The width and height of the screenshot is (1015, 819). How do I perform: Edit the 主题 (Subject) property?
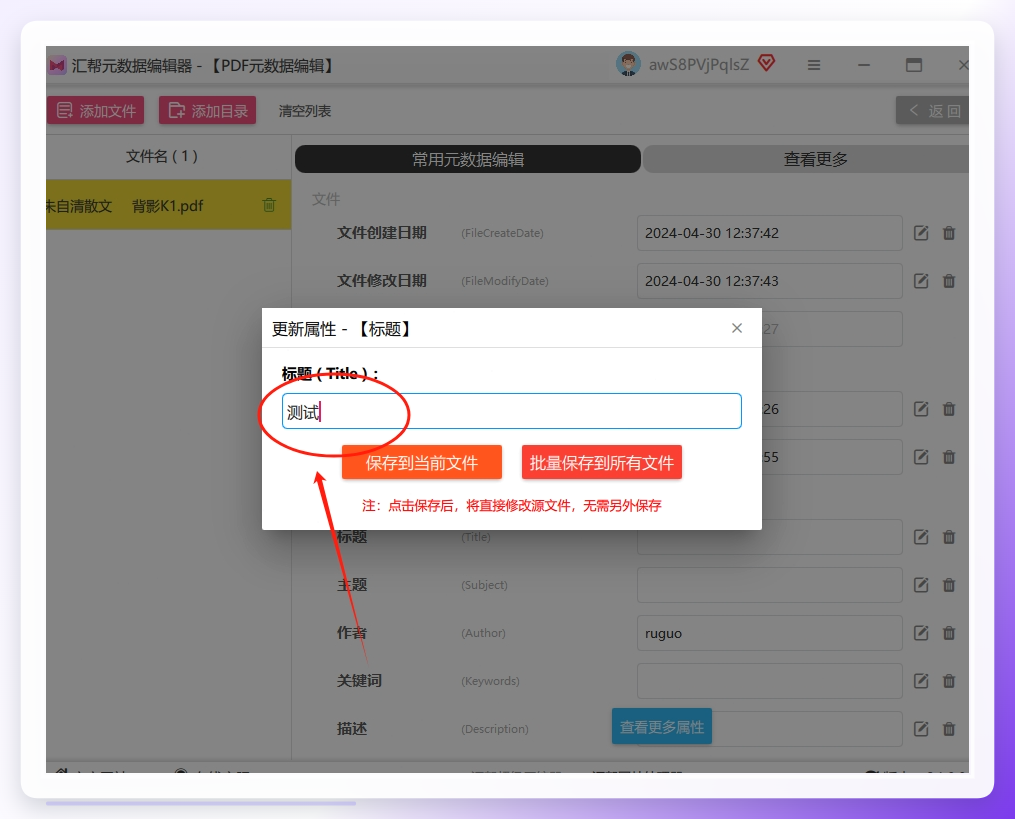921,585
